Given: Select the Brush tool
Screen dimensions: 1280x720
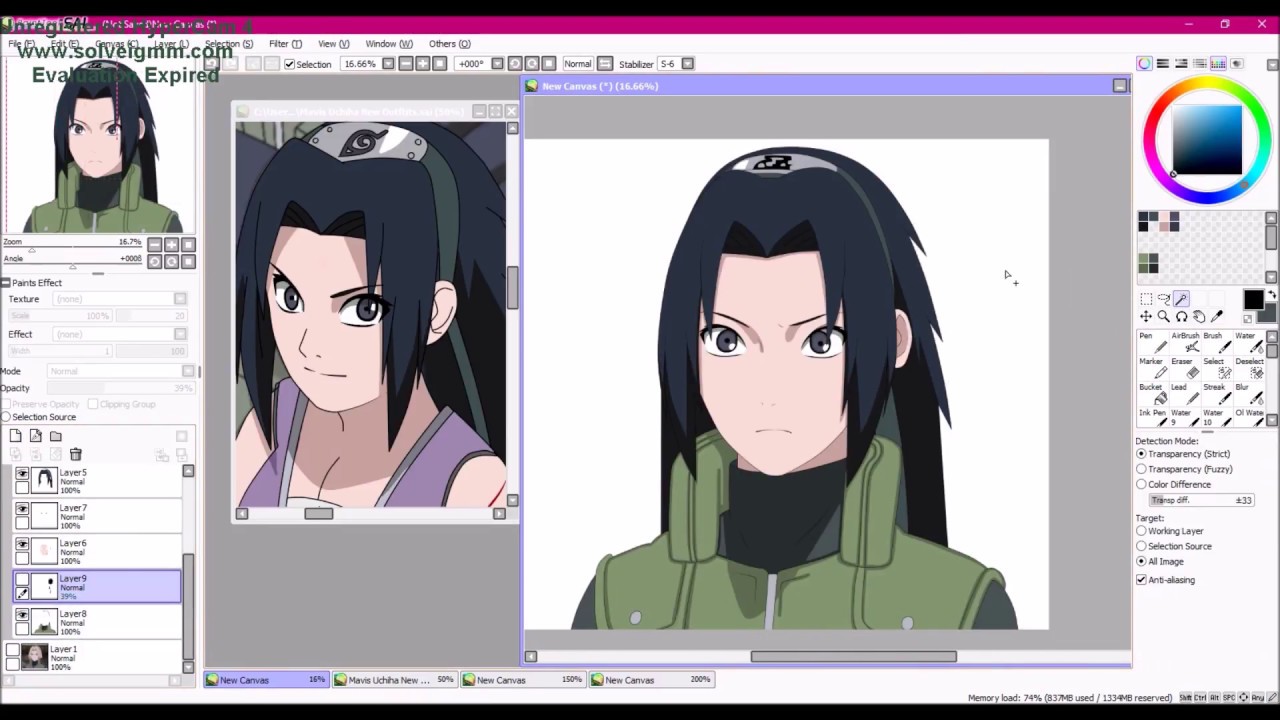Looking at the screenshot, I should [x=1215, y=343].
